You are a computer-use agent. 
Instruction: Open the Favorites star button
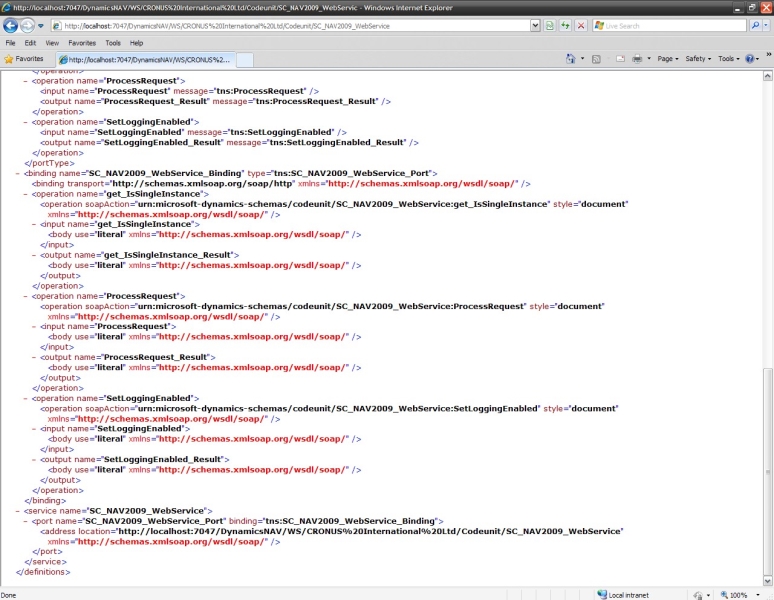coord(24,59)
